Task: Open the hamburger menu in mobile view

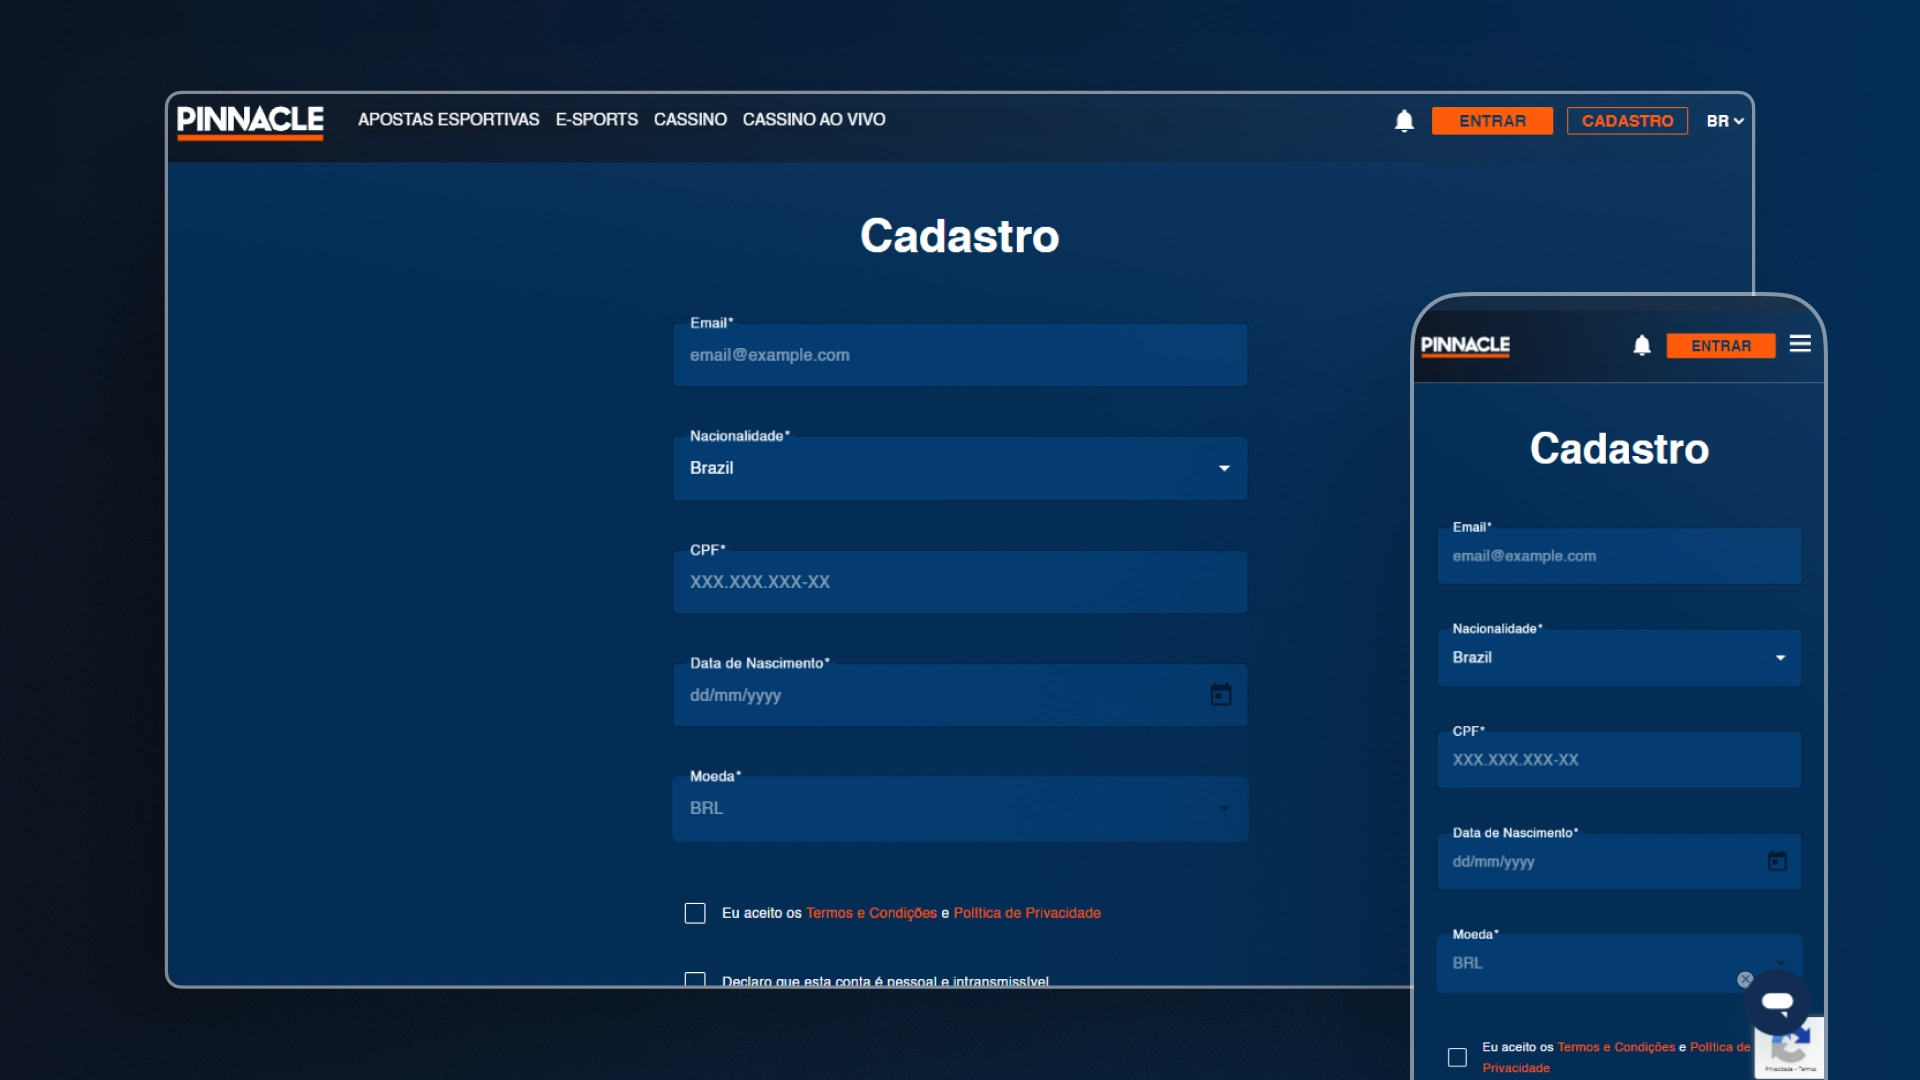Action: tap(1800, 344)
